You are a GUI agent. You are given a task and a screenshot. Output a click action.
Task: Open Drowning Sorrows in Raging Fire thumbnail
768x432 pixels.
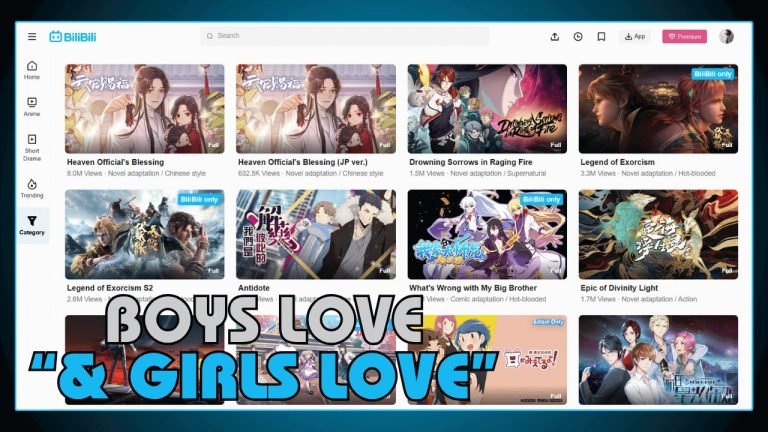487,108
